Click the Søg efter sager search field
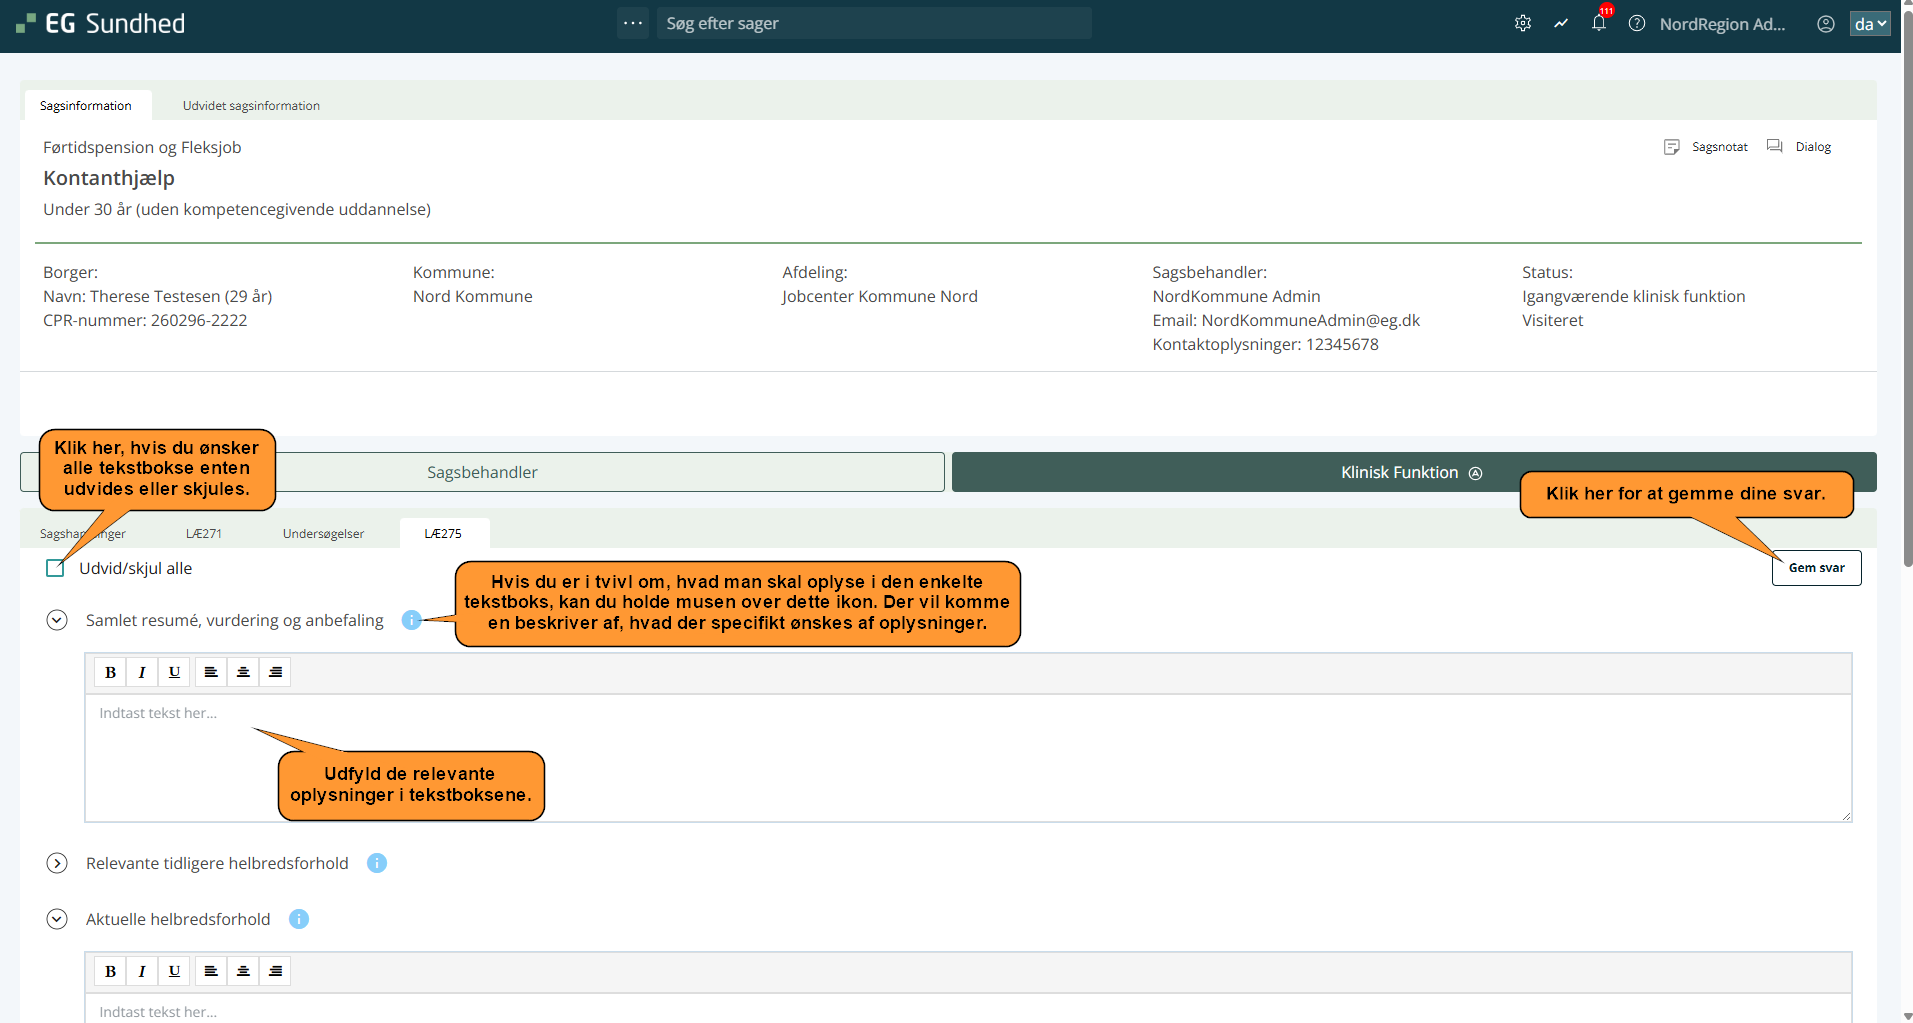Screen dimensions: 1913x1023 (873, 23)
